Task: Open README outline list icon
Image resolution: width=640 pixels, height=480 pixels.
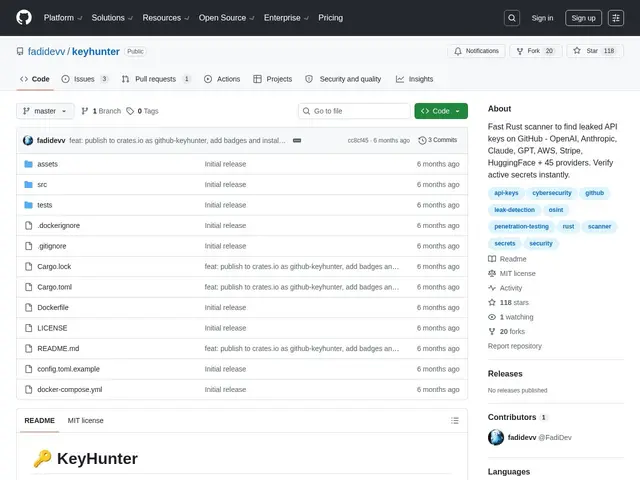Action: pos(455,420)
